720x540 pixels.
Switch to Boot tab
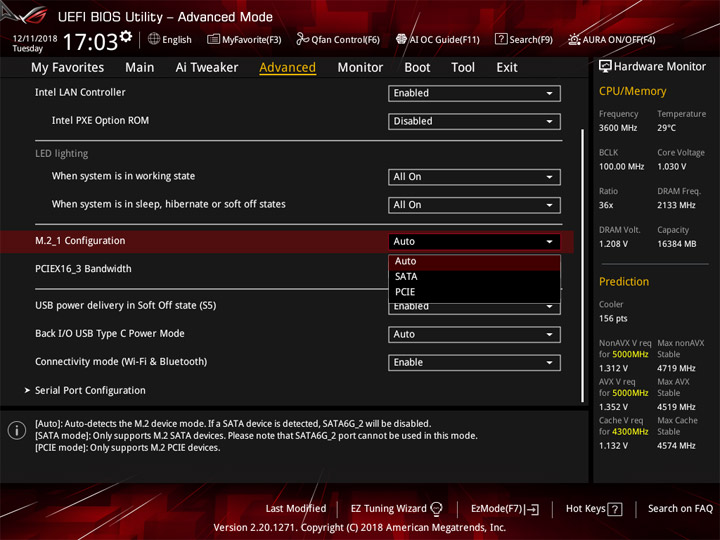point(417,68)
